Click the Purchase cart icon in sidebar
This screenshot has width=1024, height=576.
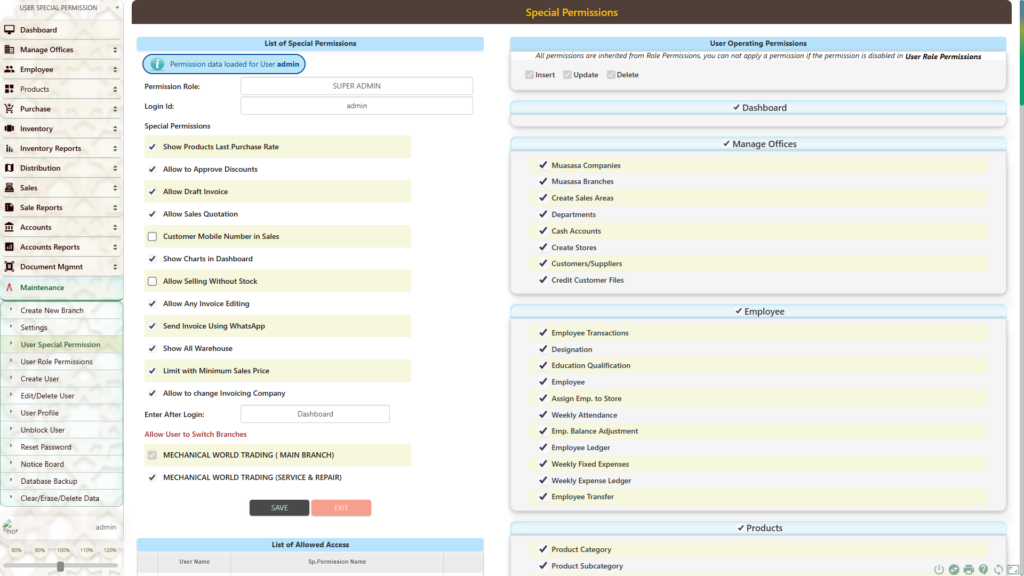point(10,109)
